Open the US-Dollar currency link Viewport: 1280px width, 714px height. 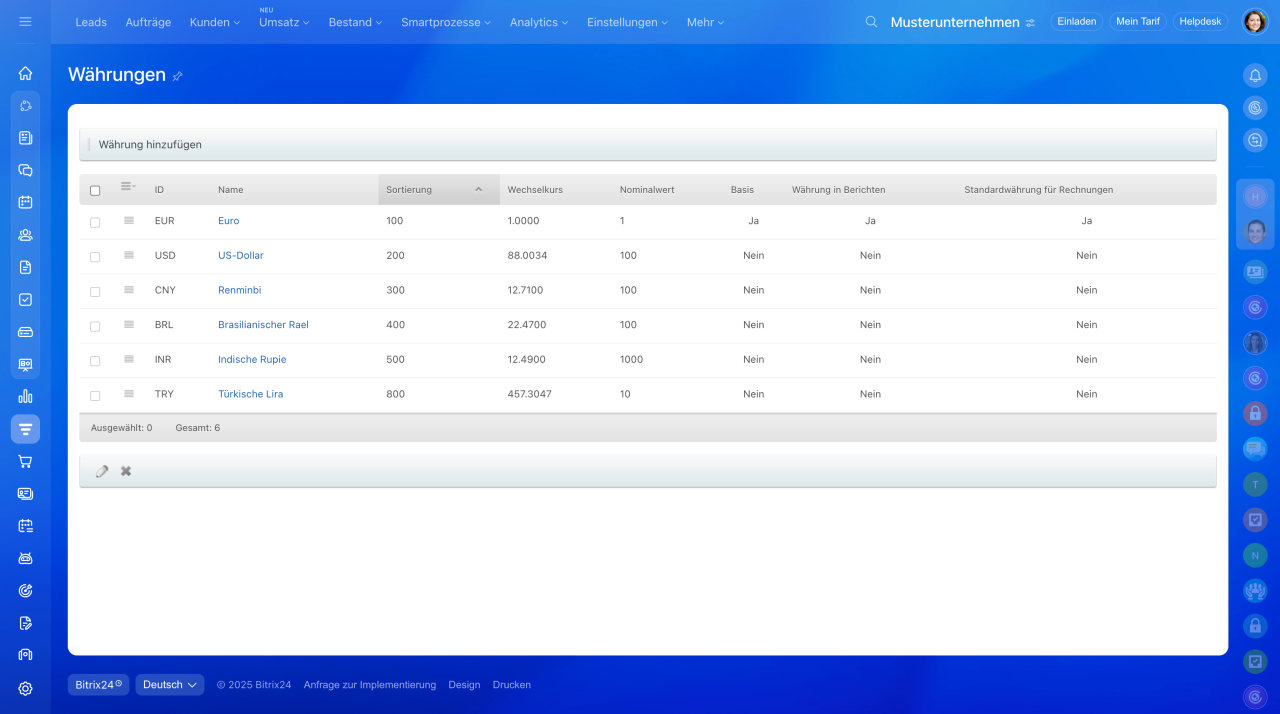[241, 255]
